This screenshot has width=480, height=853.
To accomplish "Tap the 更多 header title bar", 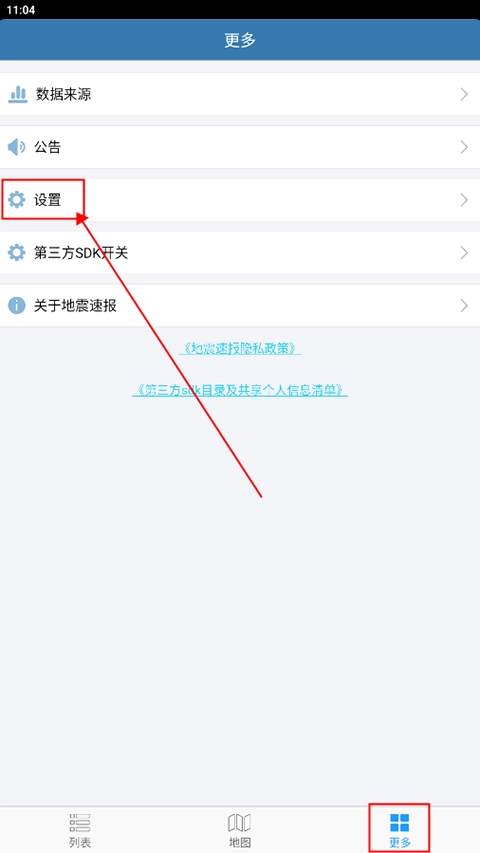I will pos(240,40).
